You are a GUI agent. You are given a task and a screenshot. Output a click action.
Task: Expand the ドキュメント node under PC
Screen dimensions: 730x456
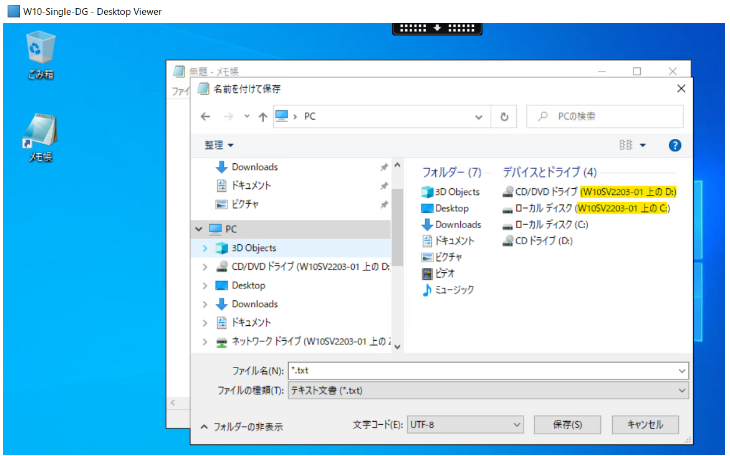pyautogui.click(x=205, y=322)
